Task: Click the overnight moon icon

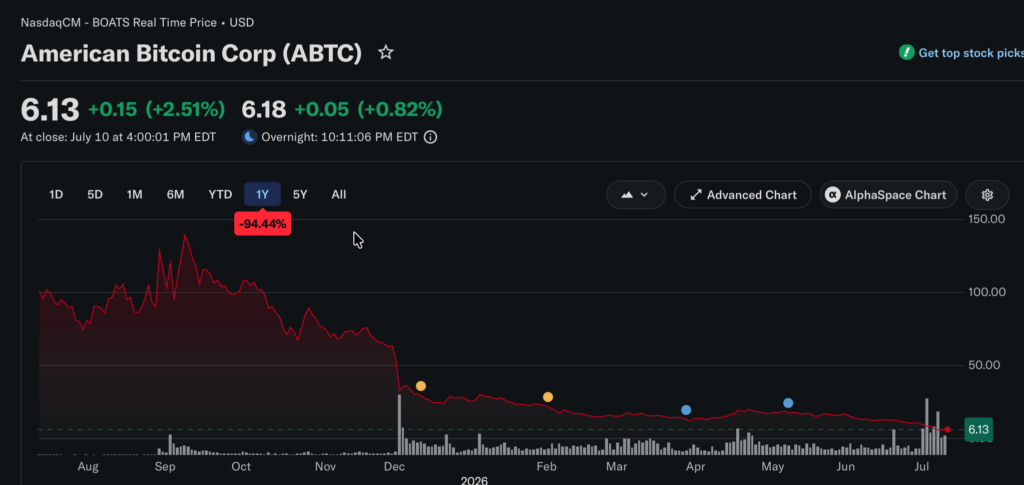Action: click(x=249, y=137)
